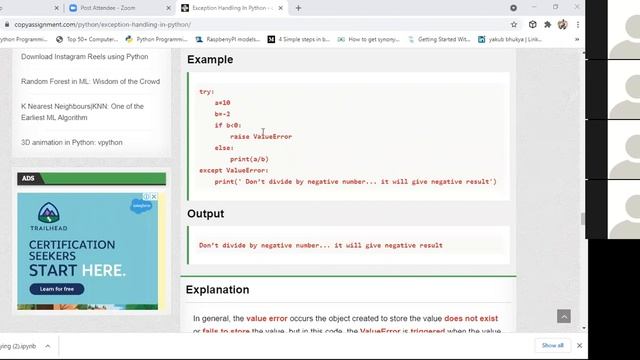Open the yakub bhukya LinkedIn bookmark
Viewport: 640px width, 360px height.
(x=510, y=40)
